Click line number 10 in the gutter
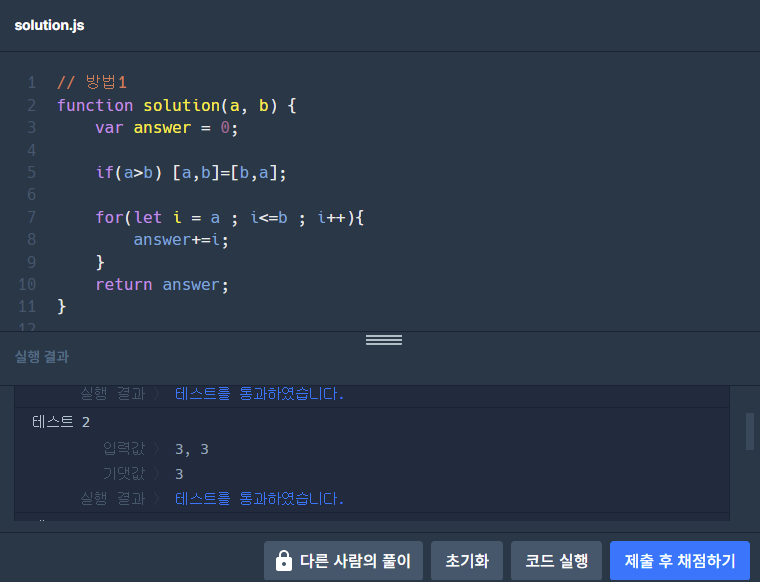760x582 pixels. point(27,284)
